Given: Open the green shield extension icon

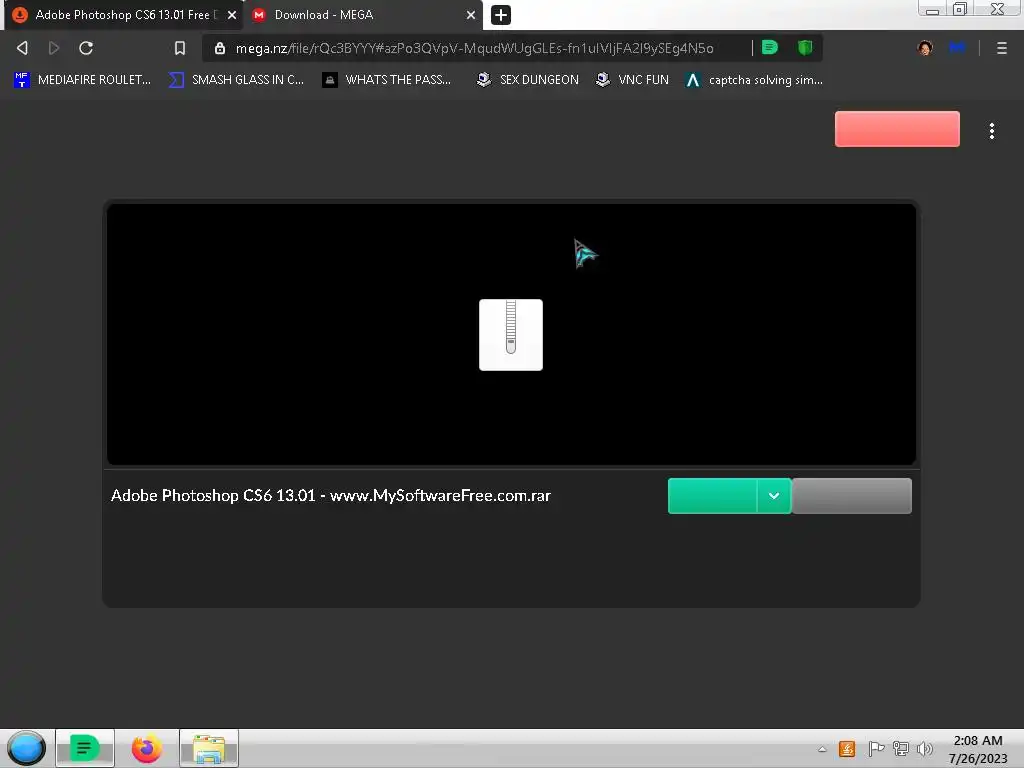Looking at the screenshot, I should 805,47.
